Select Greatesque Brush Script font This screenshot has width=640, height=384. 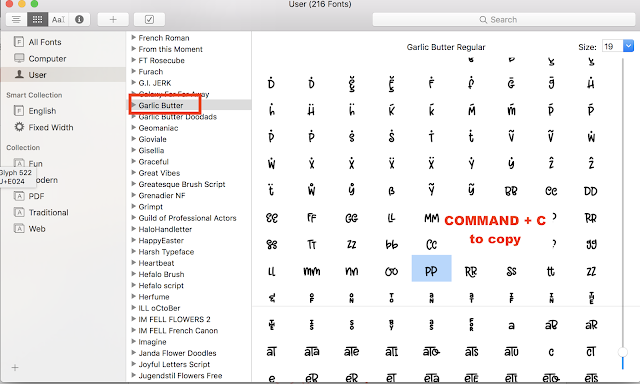click(x=182, y=184)
